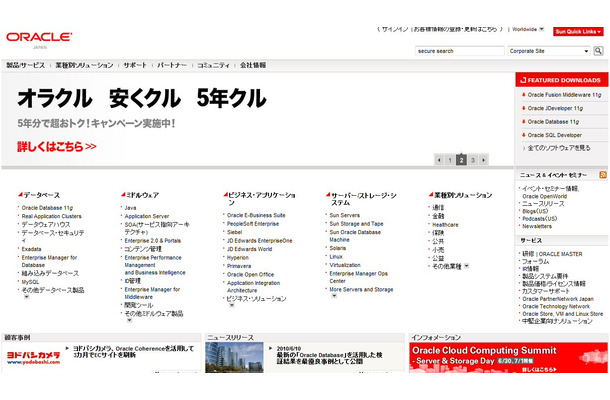Expand その他ミドルウェア製品 arrow
The image size is (610, 400).
click(x=130, y=320)
